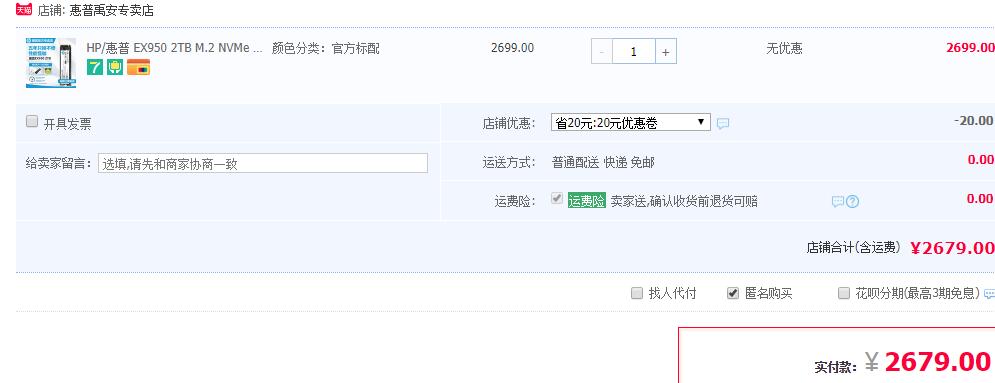Click the -20.00 discount amount
The height and width of the screenshot is (383, 995).
[x=973, y=120]
